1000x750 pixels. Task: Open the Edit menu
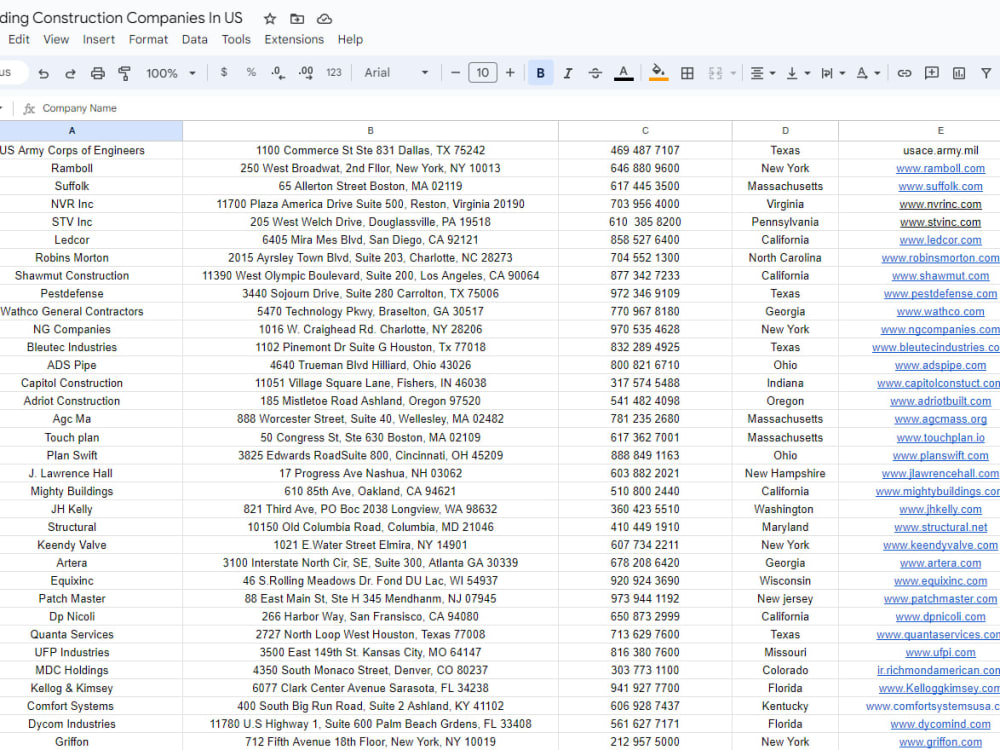19,40
